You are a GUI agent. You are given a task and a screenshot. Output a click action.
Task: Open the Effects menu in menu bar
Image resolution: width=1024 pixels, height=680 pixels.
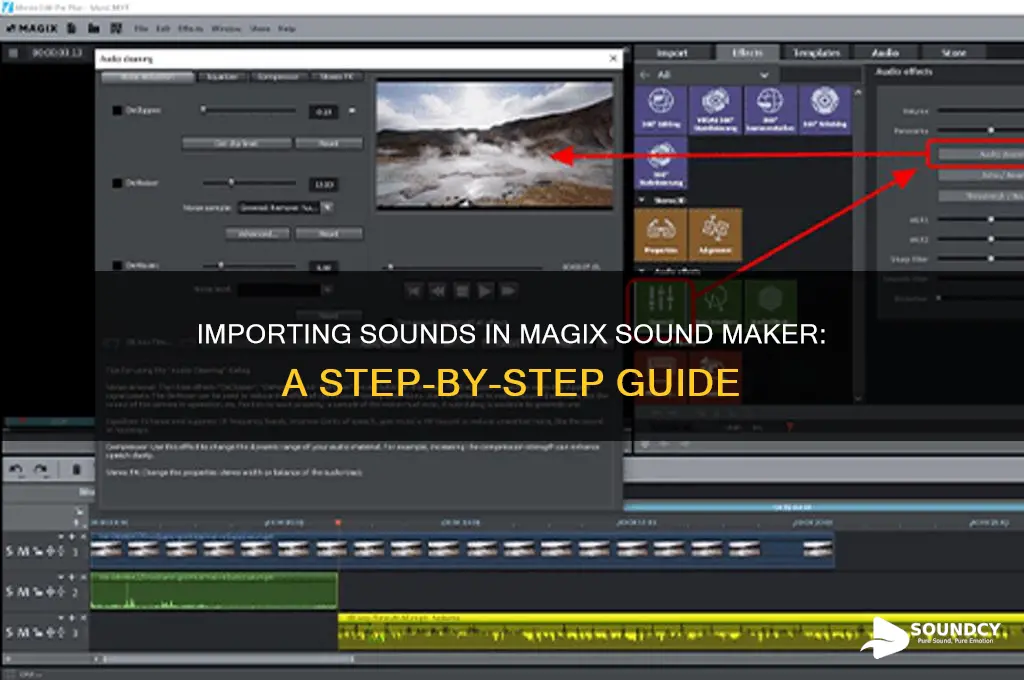click(190, 29)
